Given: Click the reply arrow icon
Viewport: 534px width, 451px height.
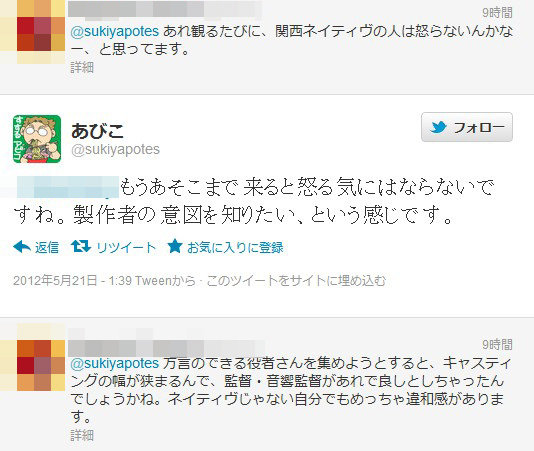Looking at the screenshot, I should pos(22,247).
